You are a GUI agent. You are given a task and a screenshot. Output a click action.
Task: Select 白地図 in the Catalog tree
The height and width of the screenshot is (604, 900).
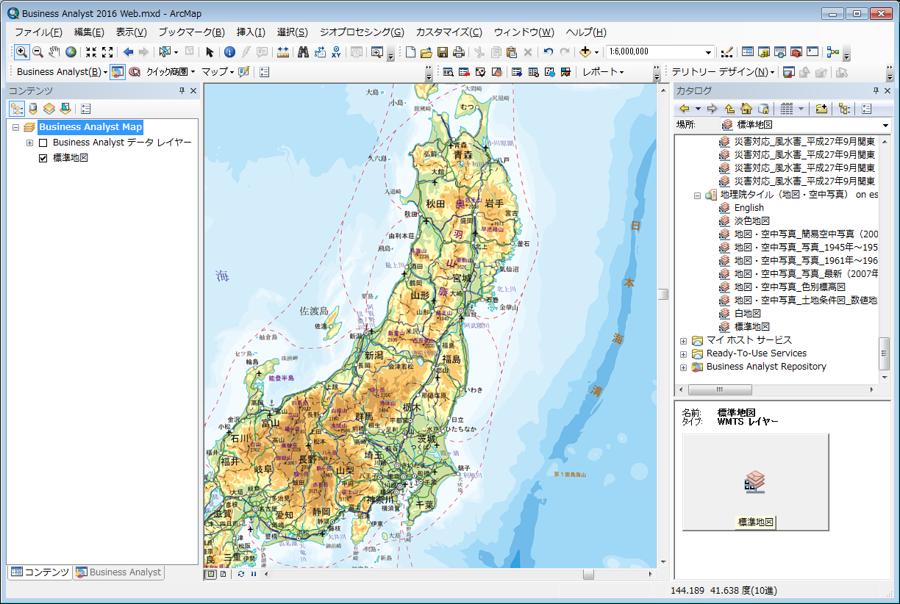(747, 313)
